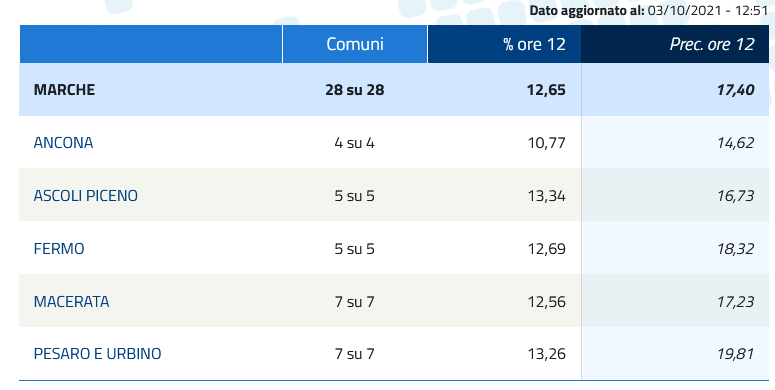Click Ascoli Piceno's turnout value 13,34
The height and width of the screenshot is (390, 775).
[546, 196]
